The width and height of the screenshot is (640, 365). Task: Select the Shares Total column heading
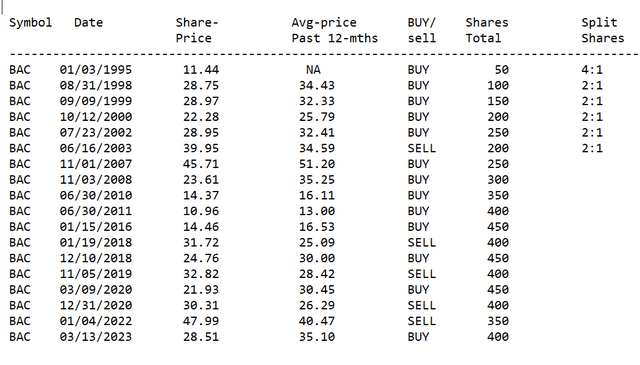pos(487,30)
